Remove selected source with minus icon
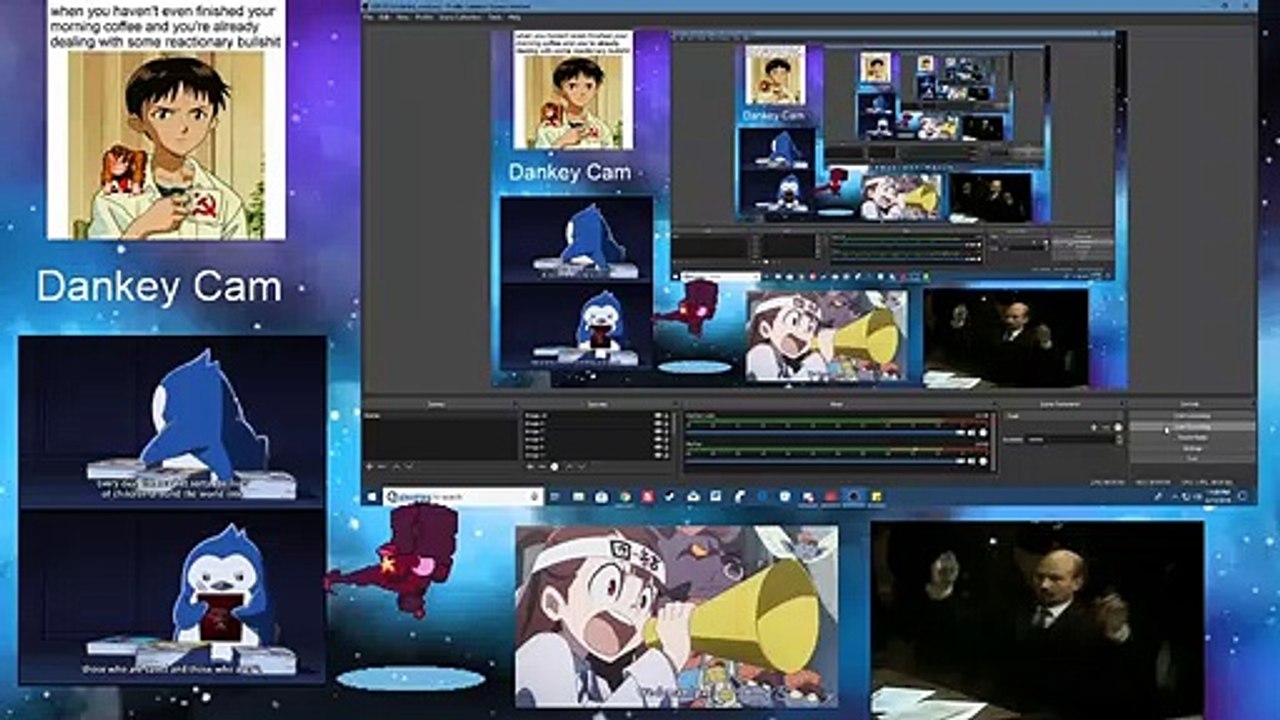The image size is (1280, 720). pyautogui.click(x=541, y=467)
